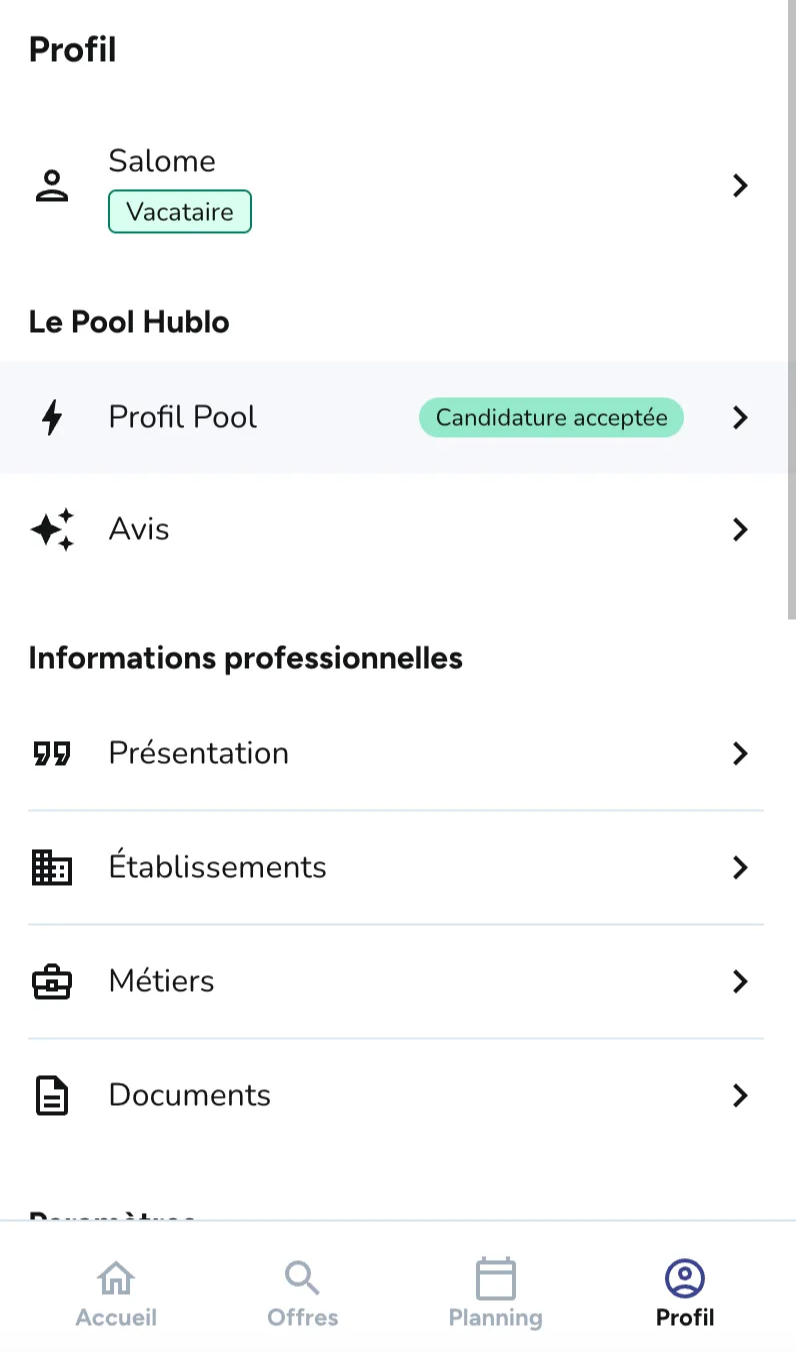Tap the building Établissements icon
796x1353 pixels.
click(x=52, y=867)
